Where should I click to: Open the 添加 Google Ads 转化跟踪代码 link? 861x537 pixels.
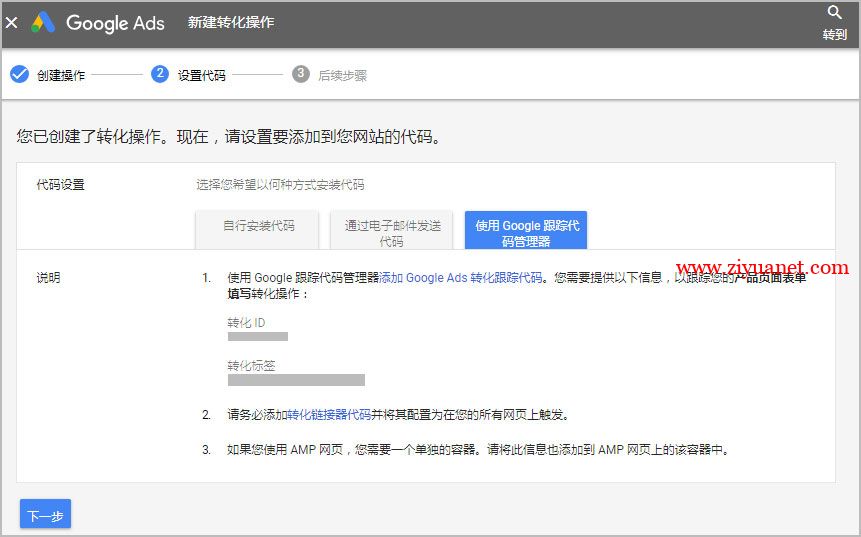click(x=461, y=277)
